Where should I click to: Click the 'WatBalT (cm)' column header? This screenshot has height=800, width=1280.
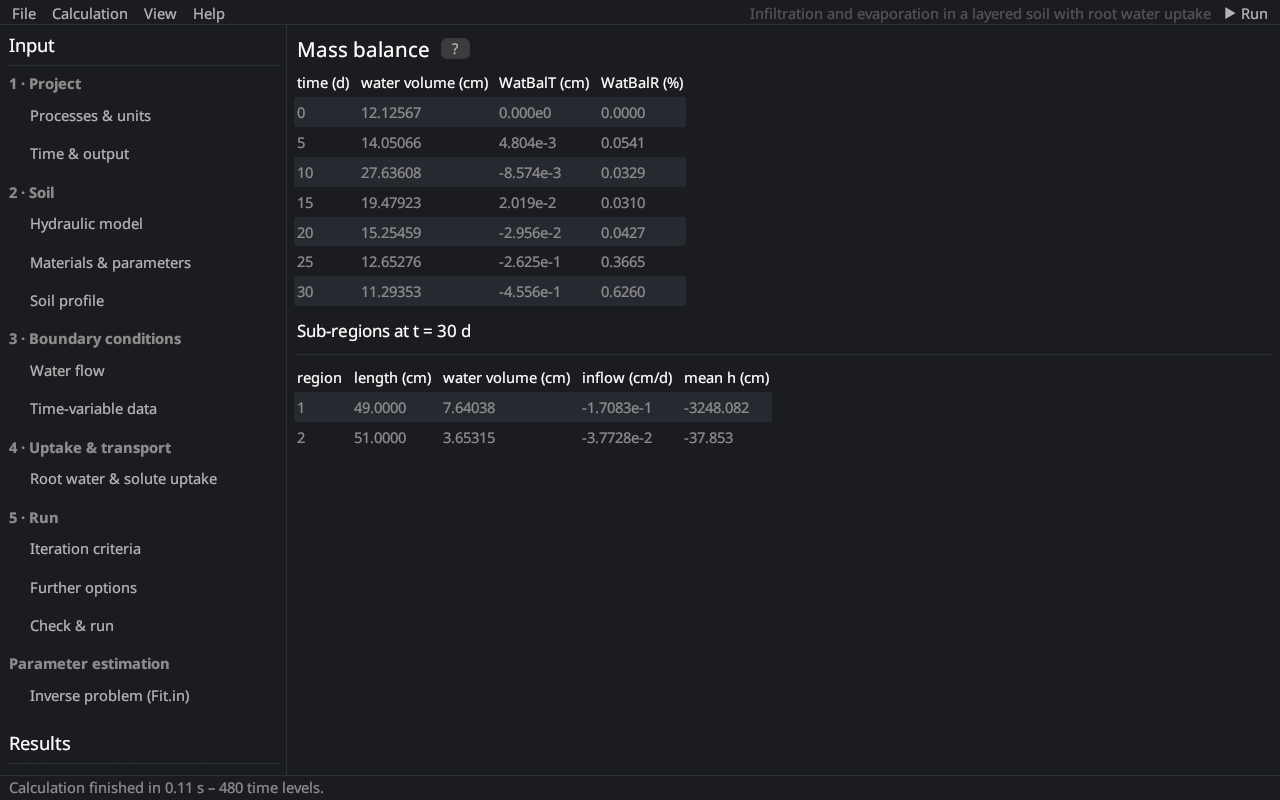pyautogui.click(x=544, y=83)
